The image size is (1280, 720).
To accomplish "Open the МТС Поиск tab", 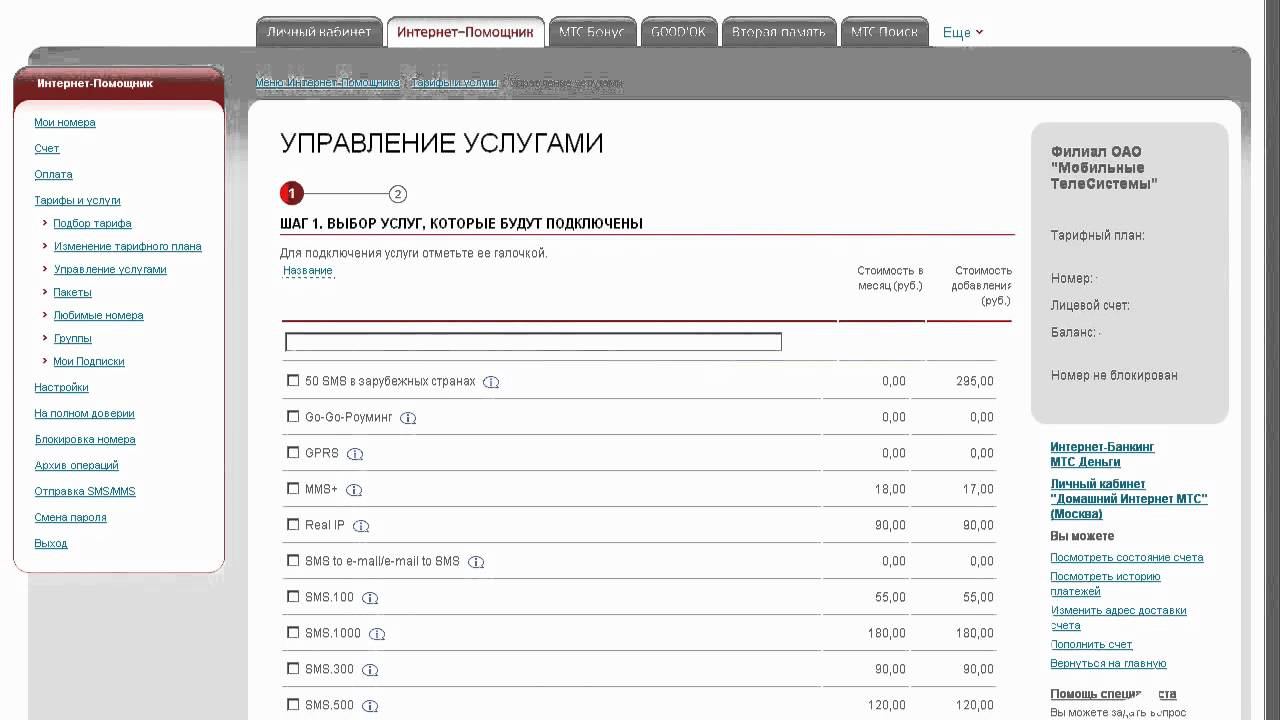I will pyautogui.click(x=884, y=32).
